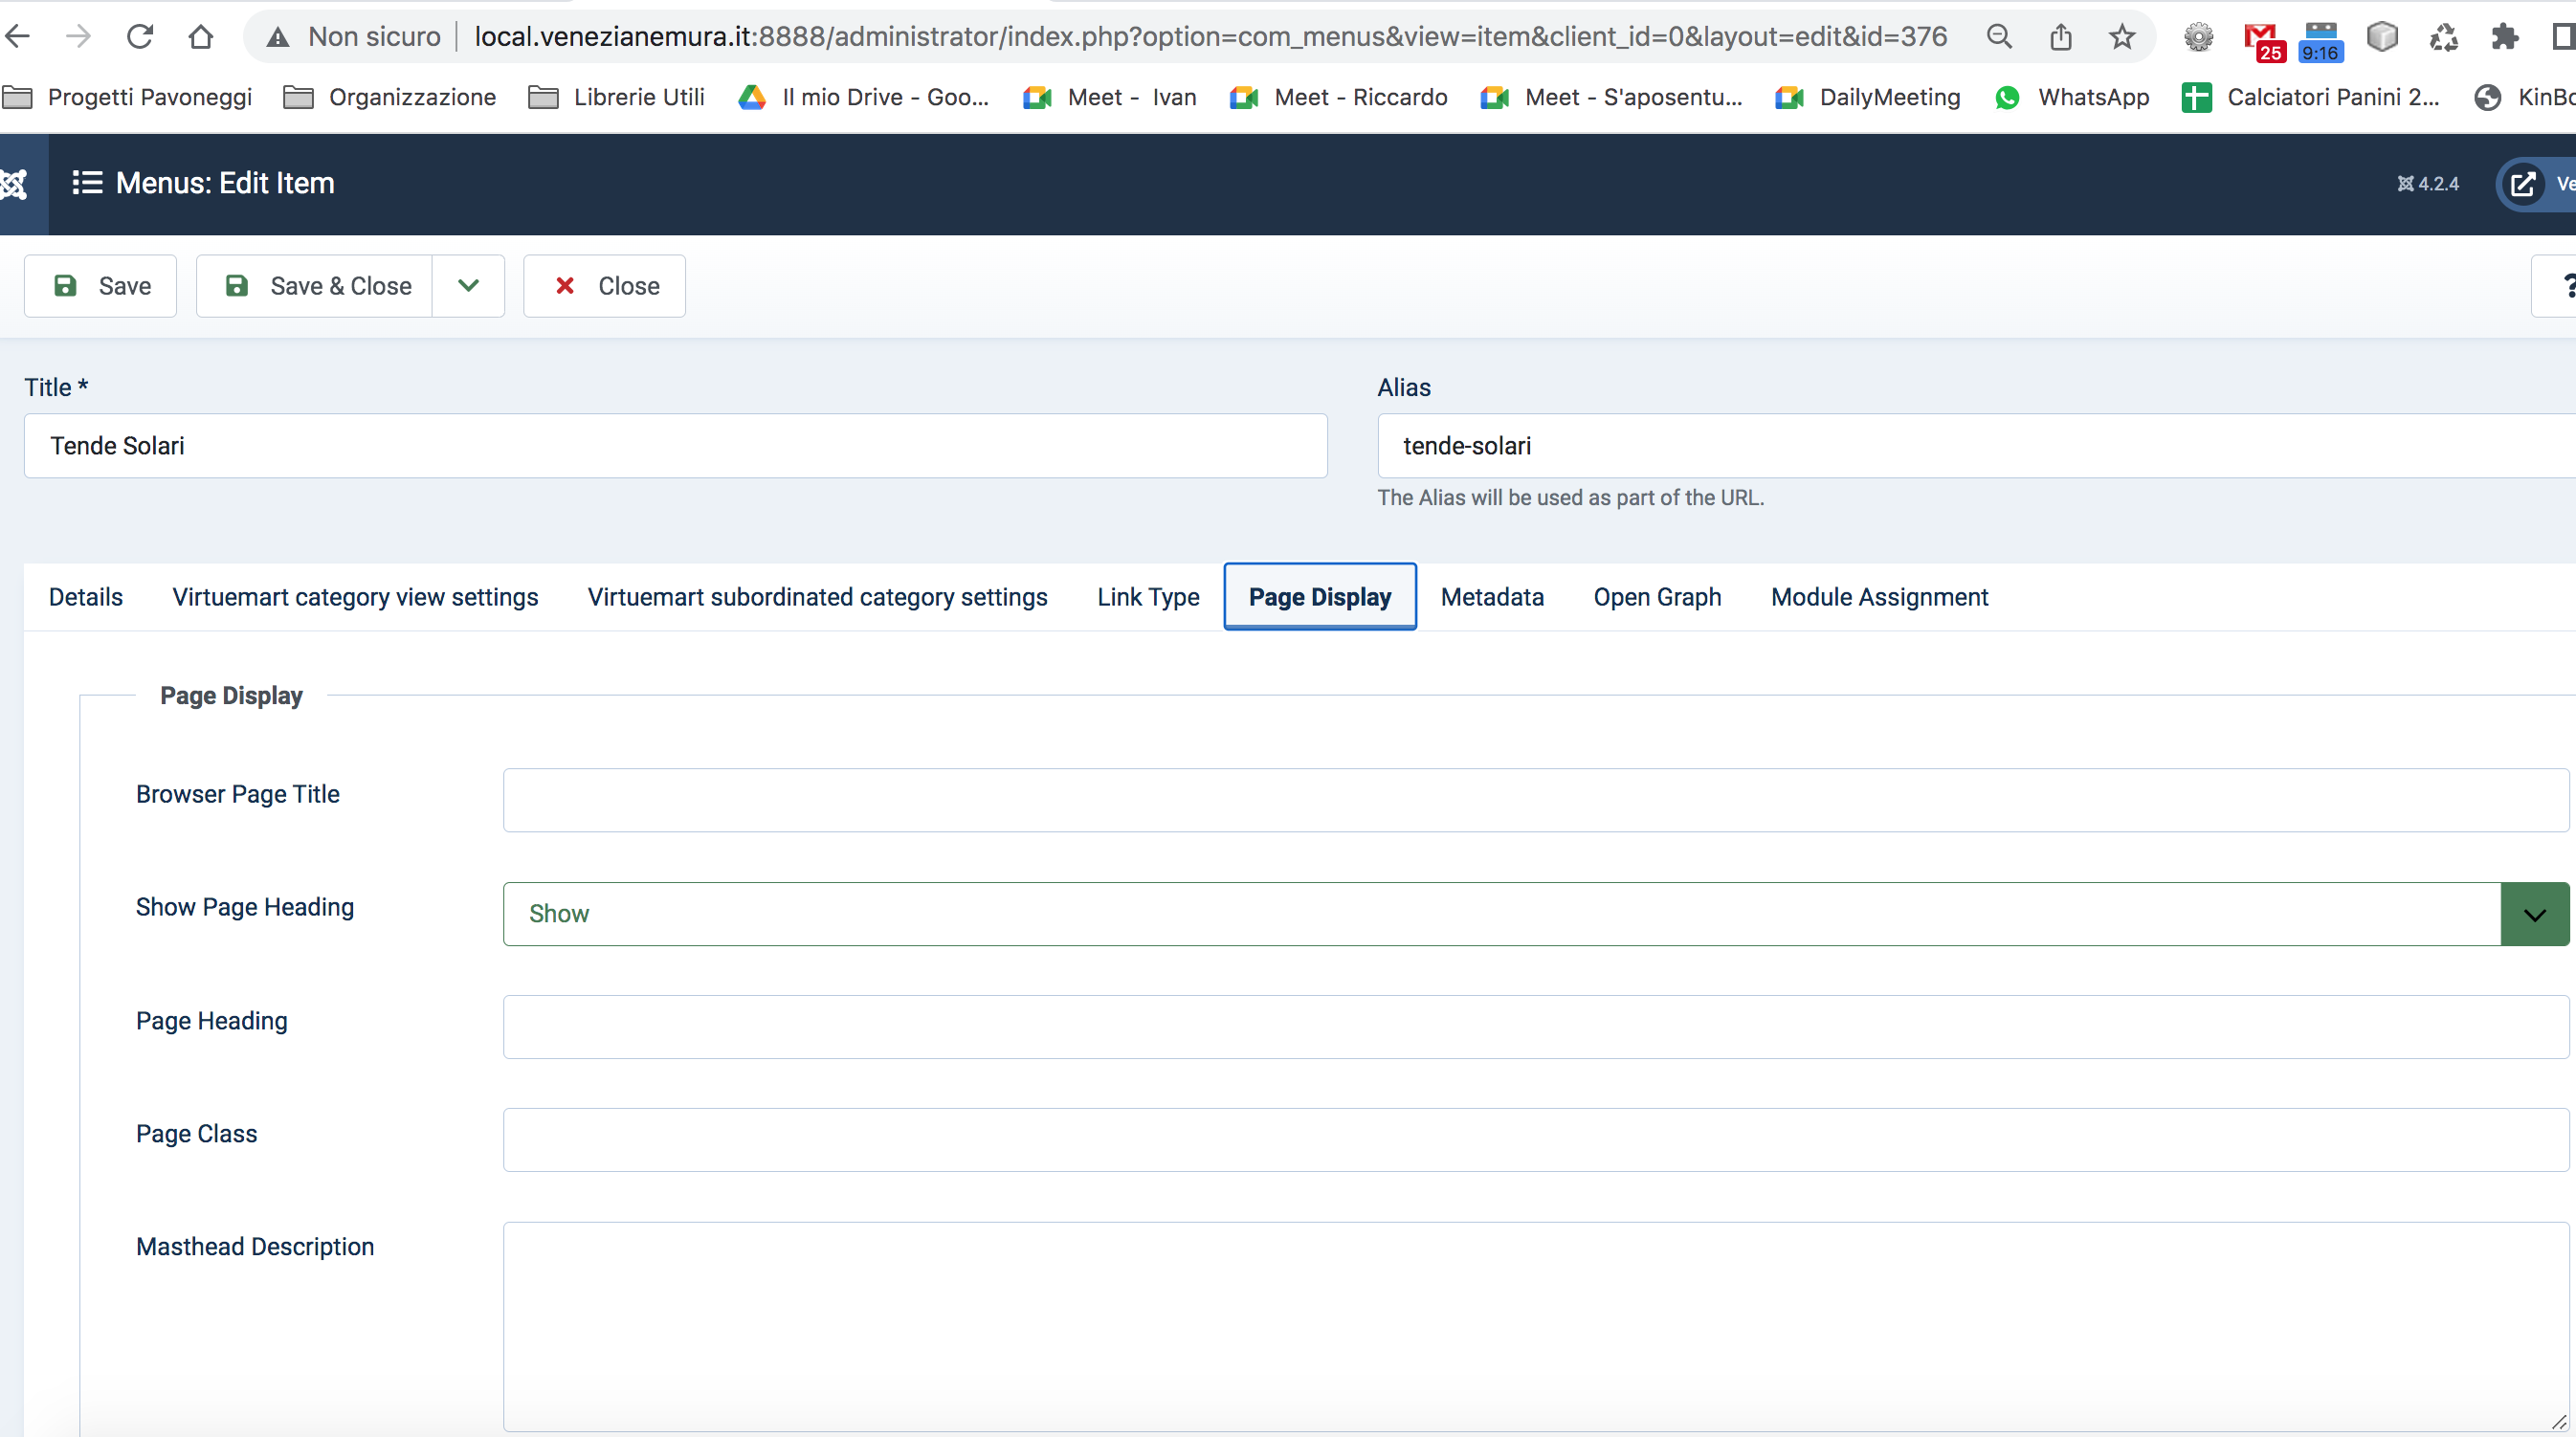Open the Module Assignment tab
Viewport: 2576px width, 1437px height.
1878,597
